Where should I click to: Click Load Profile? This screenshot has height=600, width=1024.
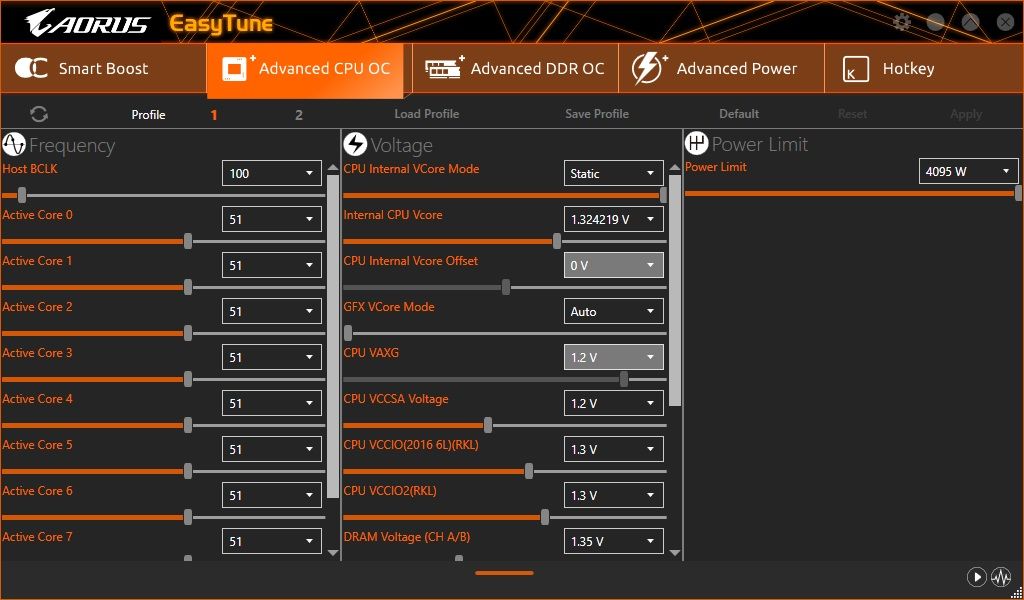click(x=426, y=114)
